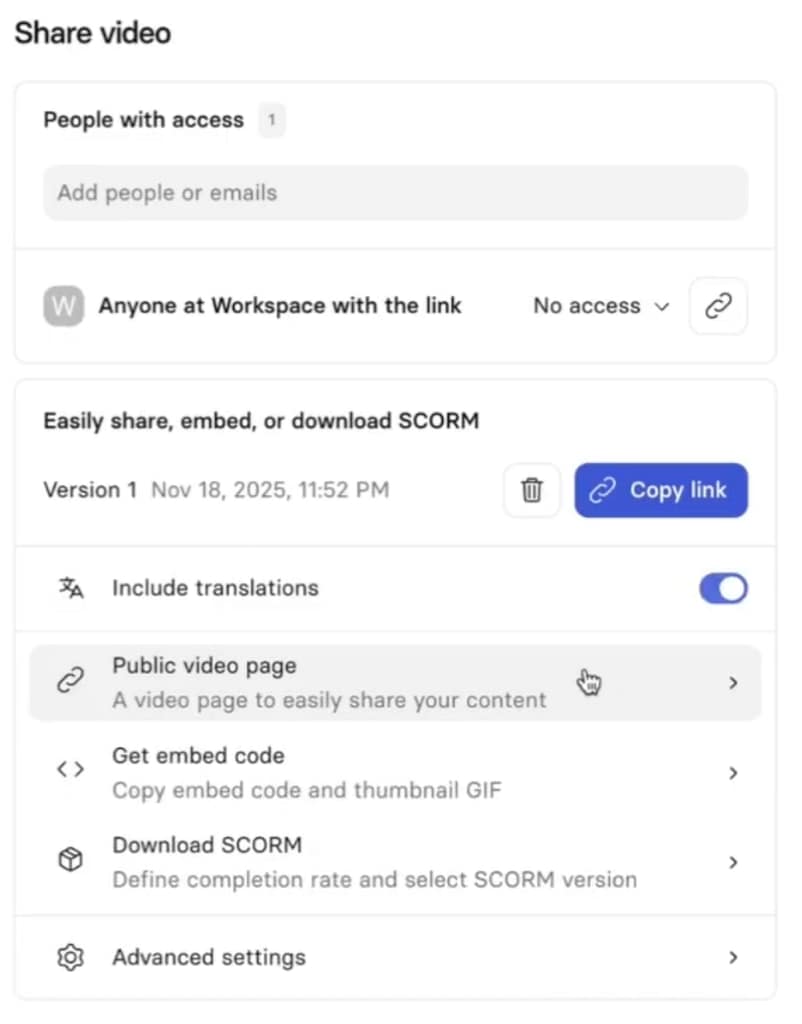This screenshot has width=802, height=1024.
Task: Expand the Download SCORM chevron
Action: (x=734, y=861)
